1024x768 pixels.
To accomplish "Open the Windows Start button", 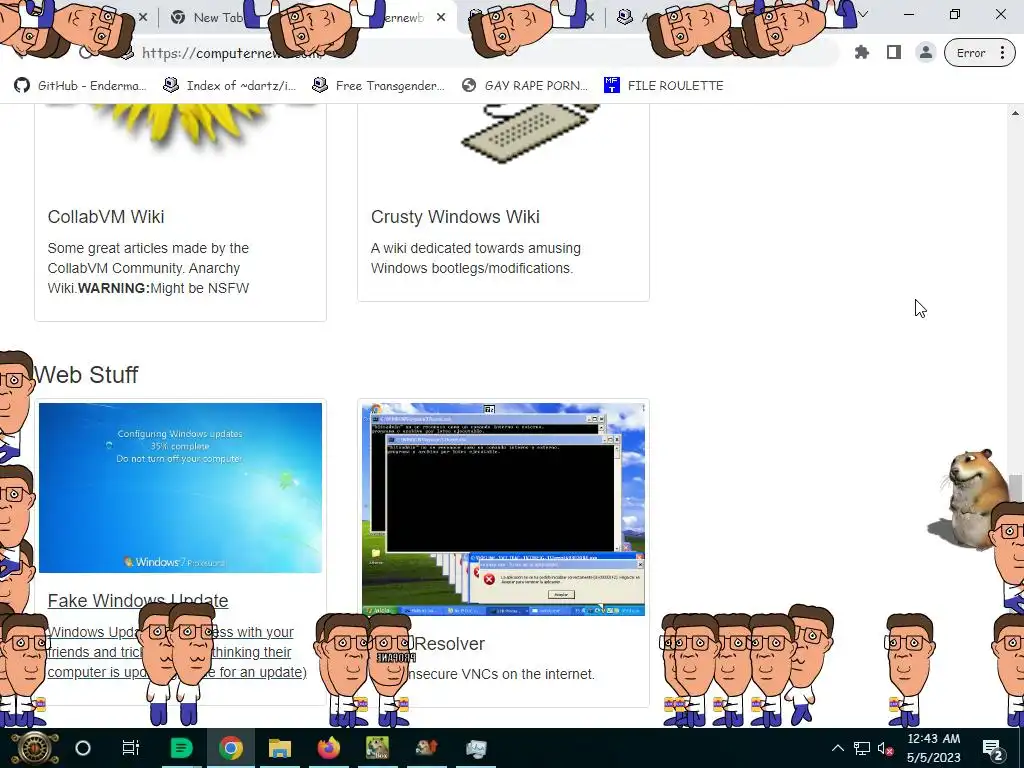I will point(34,748).
